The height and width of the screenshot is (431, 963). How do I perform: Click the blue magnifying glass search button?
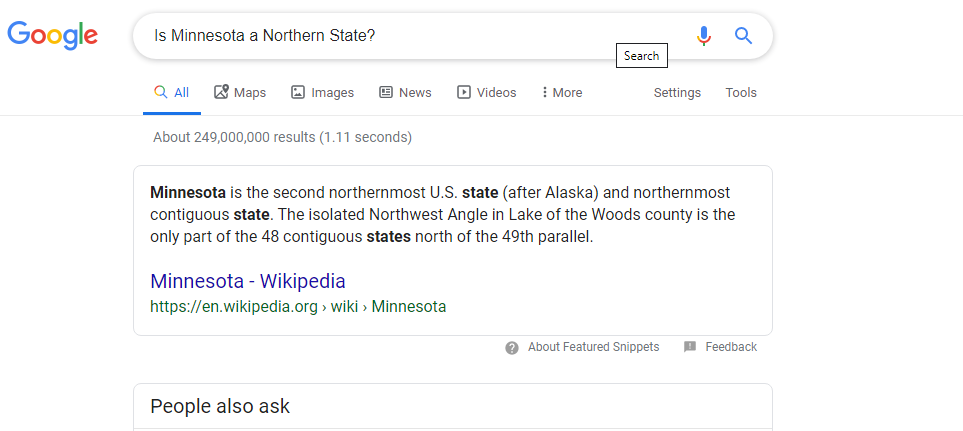point(743,36)
